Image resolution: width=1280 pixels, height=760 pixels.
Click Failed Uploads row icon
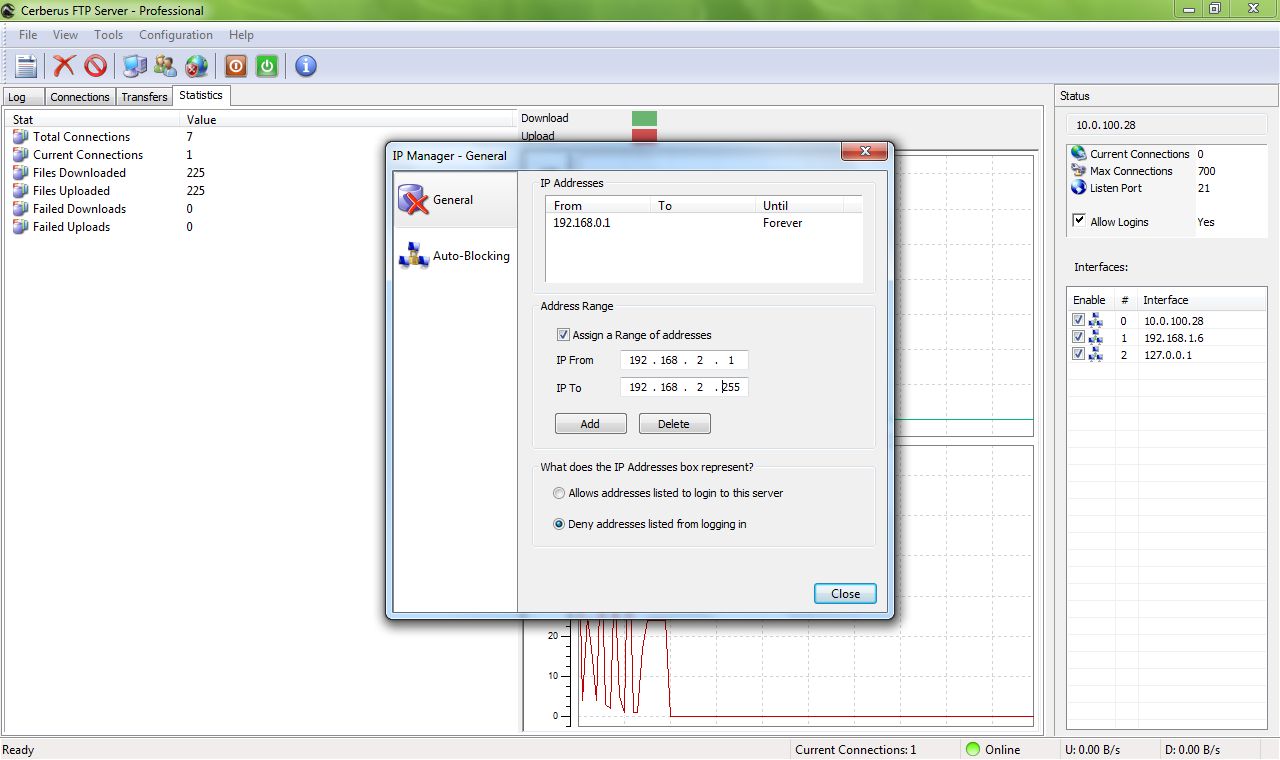20,227
